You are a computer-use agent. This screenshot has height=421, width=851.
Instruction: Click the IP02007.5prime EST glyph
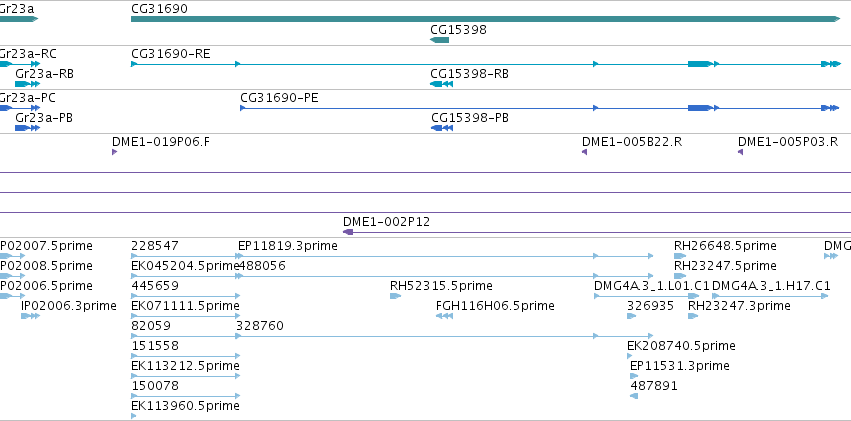point(12,256)
